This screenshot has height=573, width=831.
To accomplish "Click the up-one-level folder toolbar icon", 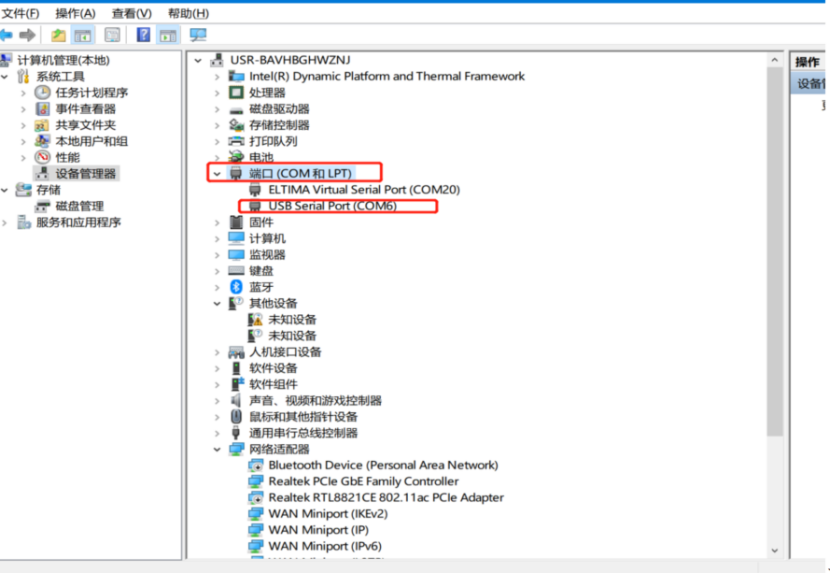I will click(x=59, y=35).
